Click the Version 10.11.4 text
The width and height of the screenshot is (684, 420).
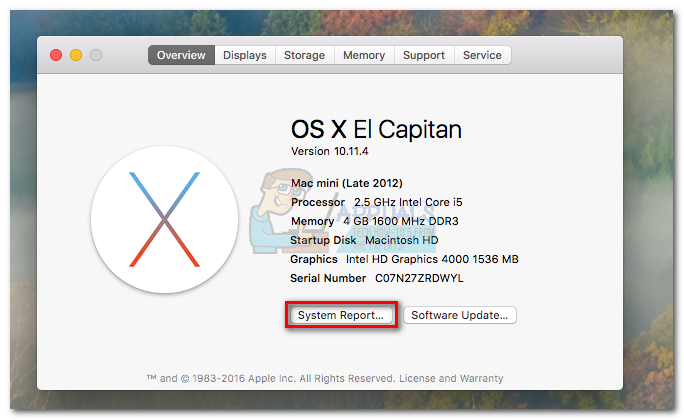click(330, 151)
